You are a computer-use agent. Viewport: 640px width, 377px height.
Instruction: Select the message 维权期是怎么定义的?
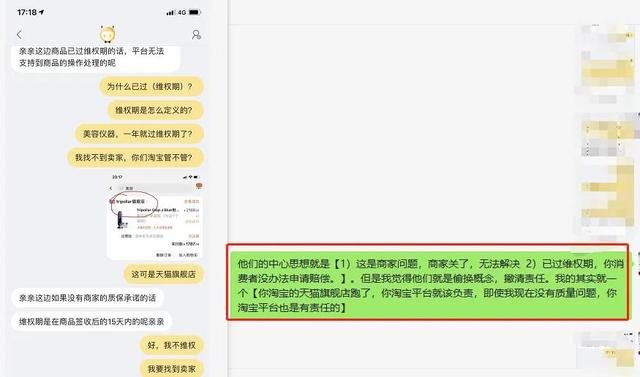(155, 110)
